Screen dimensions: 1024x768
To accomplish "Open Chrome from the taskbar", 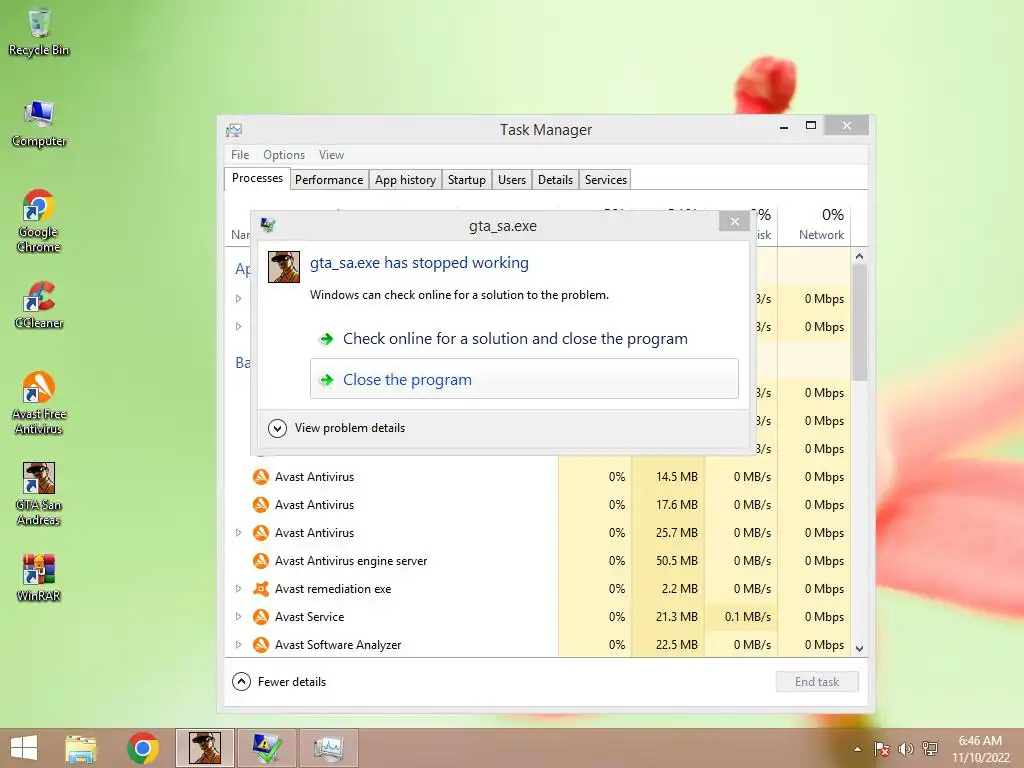I will (x=143, y=748).
